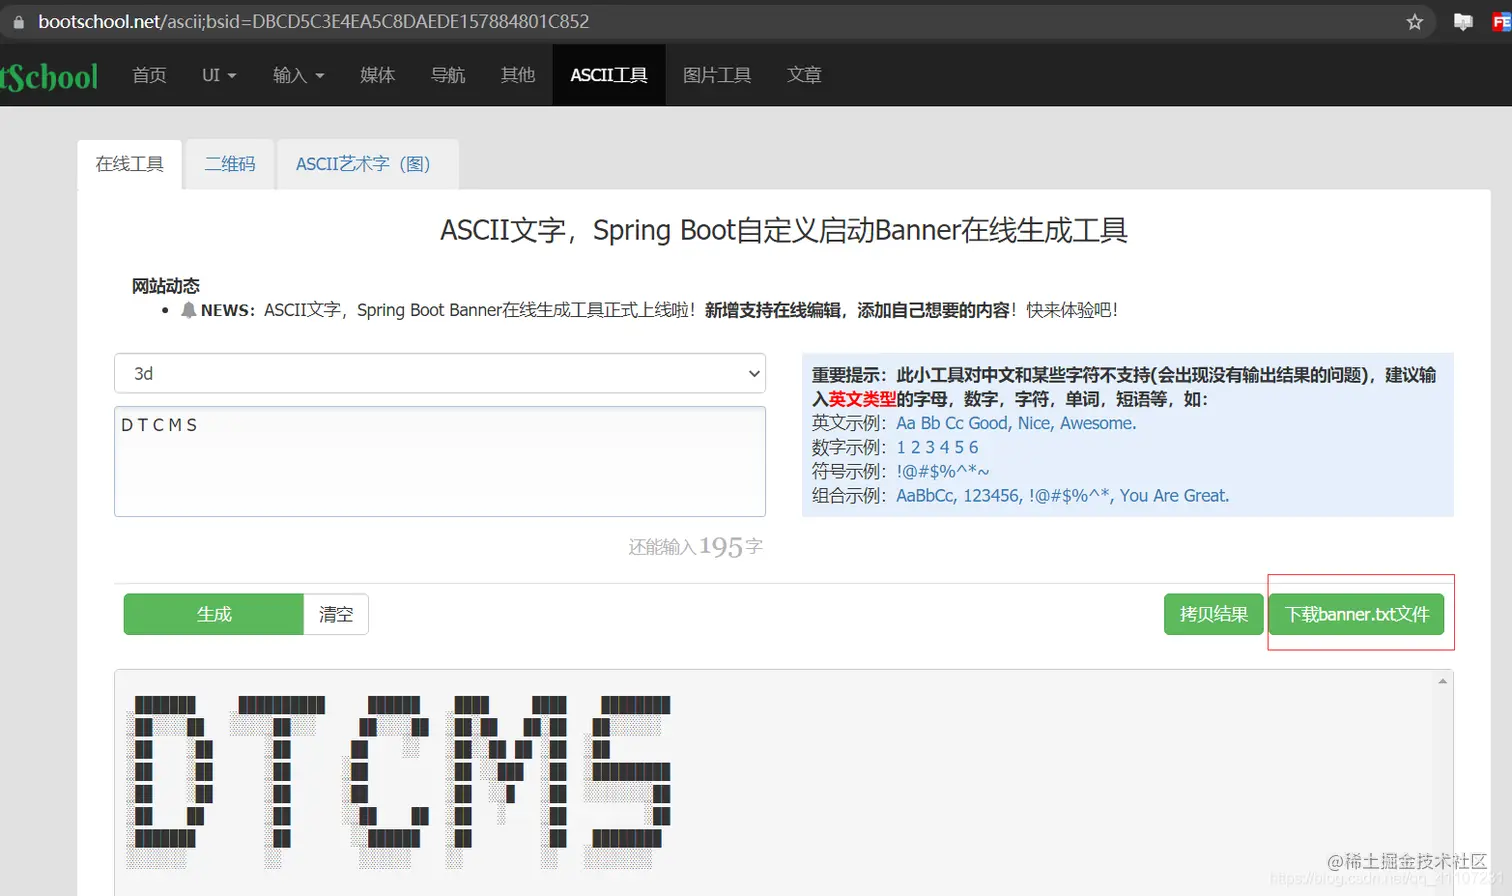The width and height of the screenshot is (1512, 896).
Task: Click the lock icon beside the URL
Action: pos(18,22)
